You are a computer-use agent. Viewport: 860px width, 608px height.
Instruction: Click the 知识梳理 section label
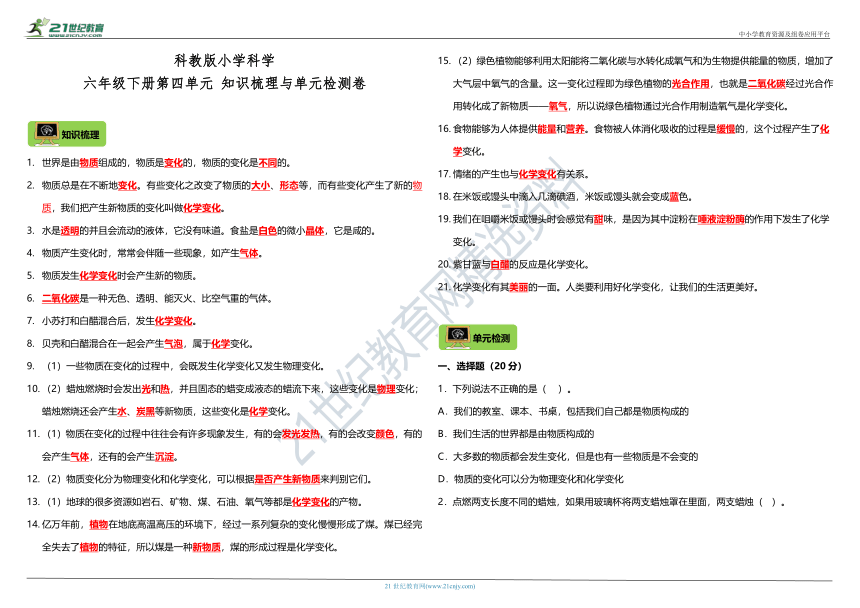80,135
